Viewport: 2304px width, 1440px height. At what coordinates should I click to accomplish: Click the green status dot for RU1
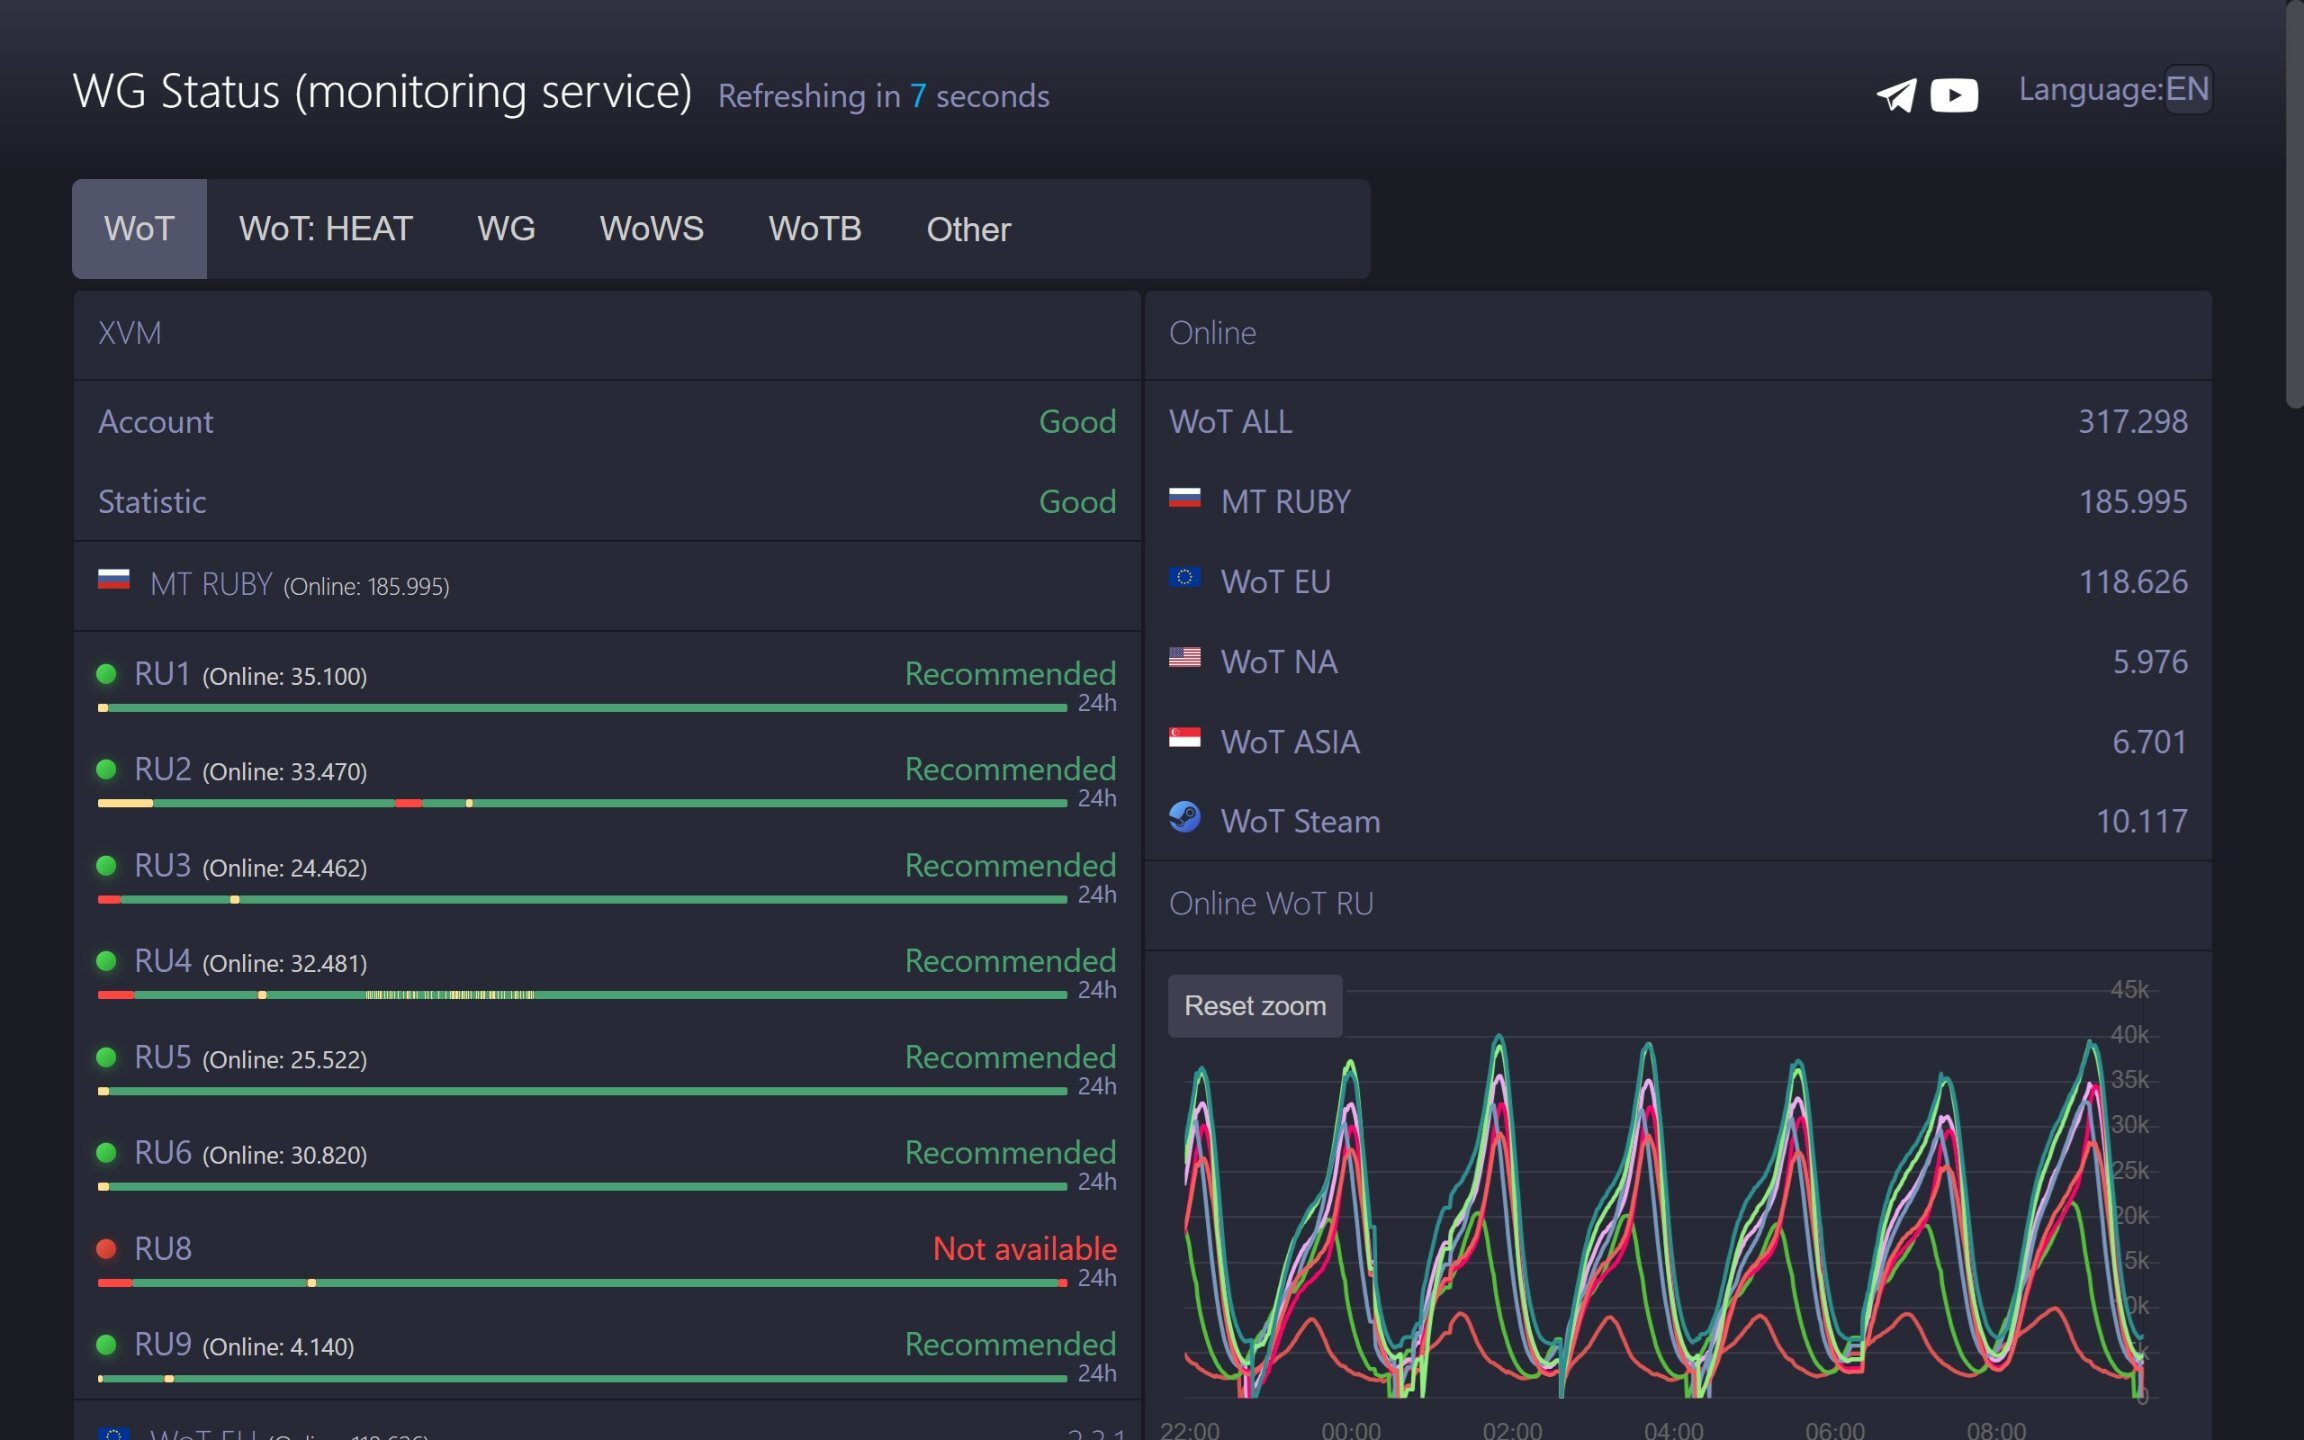(x=106, y=673)
